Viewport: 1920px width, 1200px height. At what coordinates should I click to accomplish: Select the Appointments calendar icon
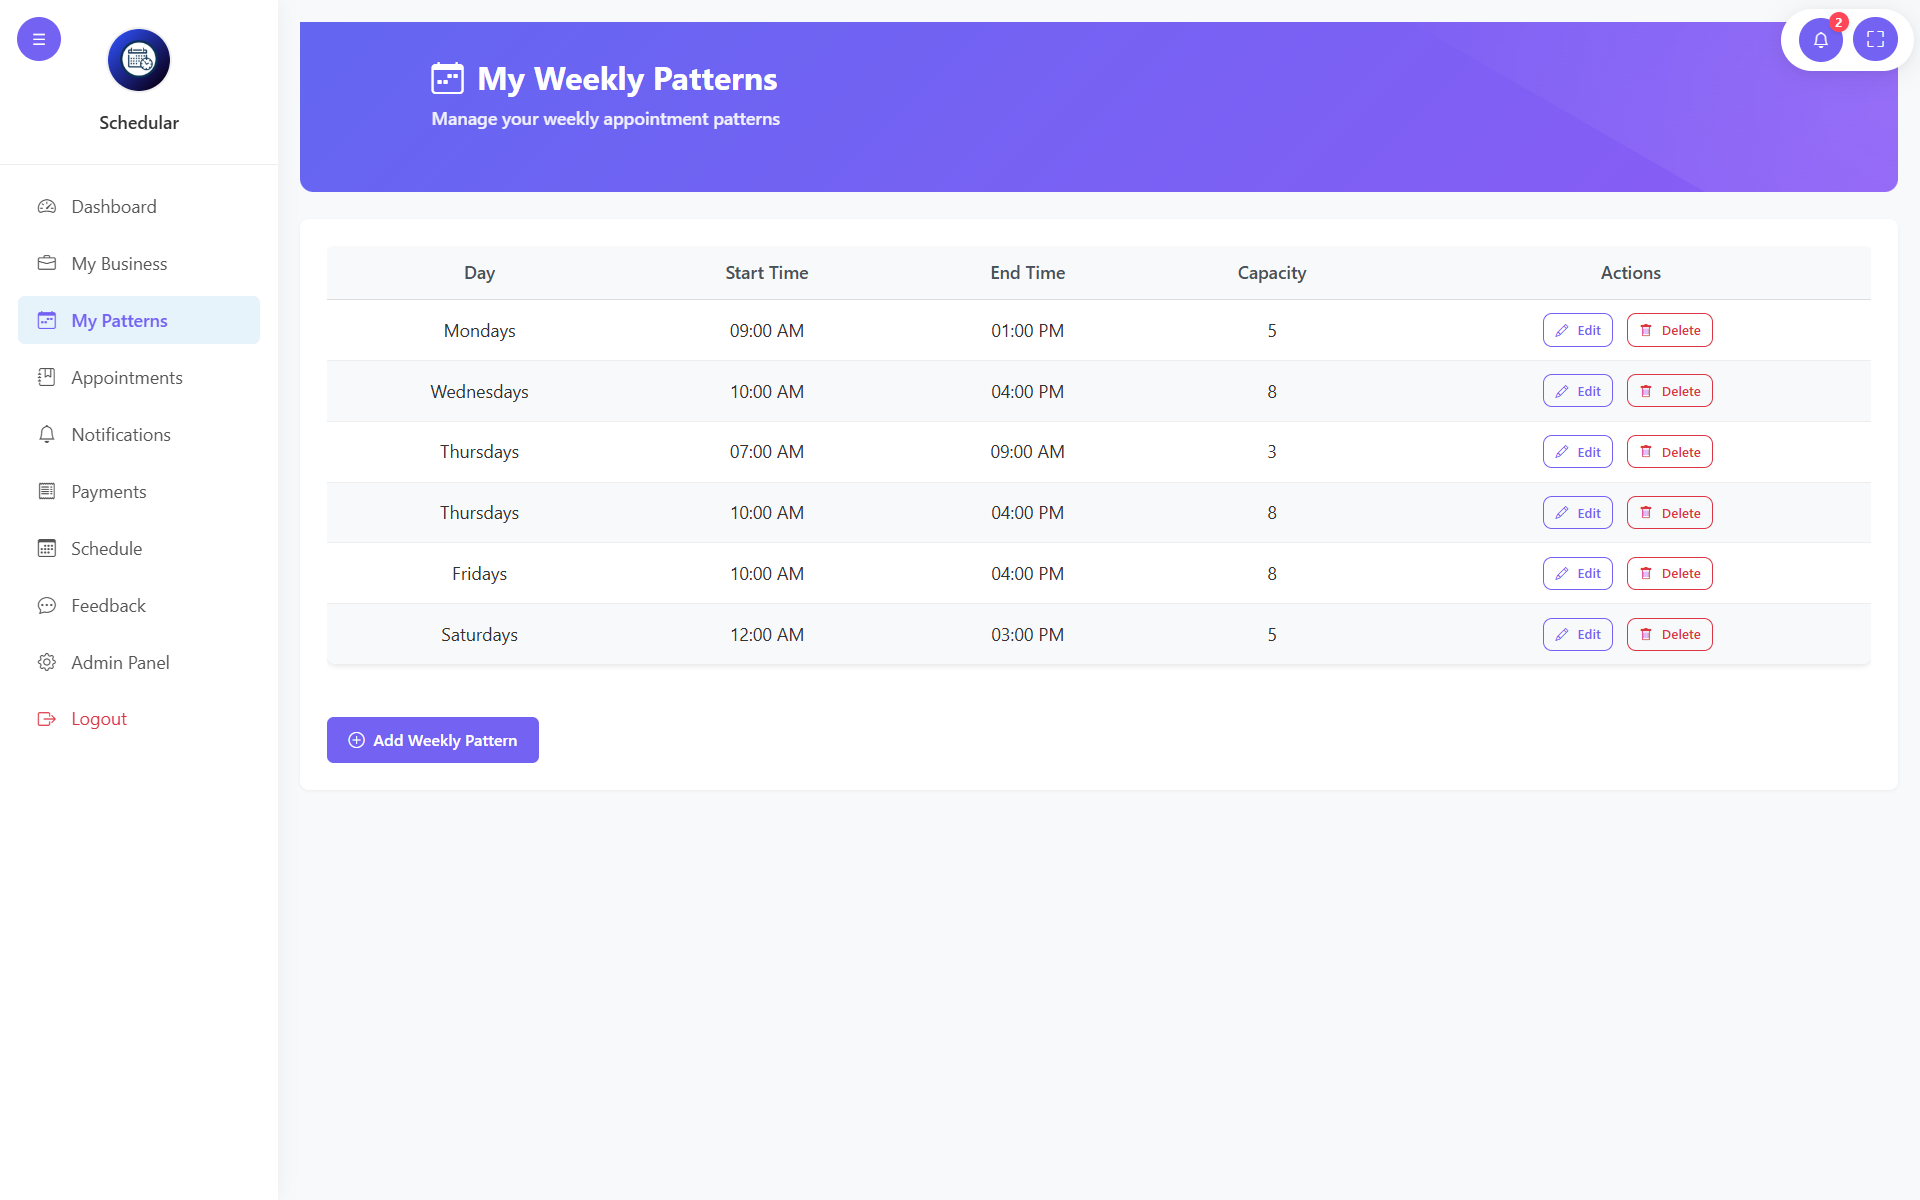click(47, 377)
